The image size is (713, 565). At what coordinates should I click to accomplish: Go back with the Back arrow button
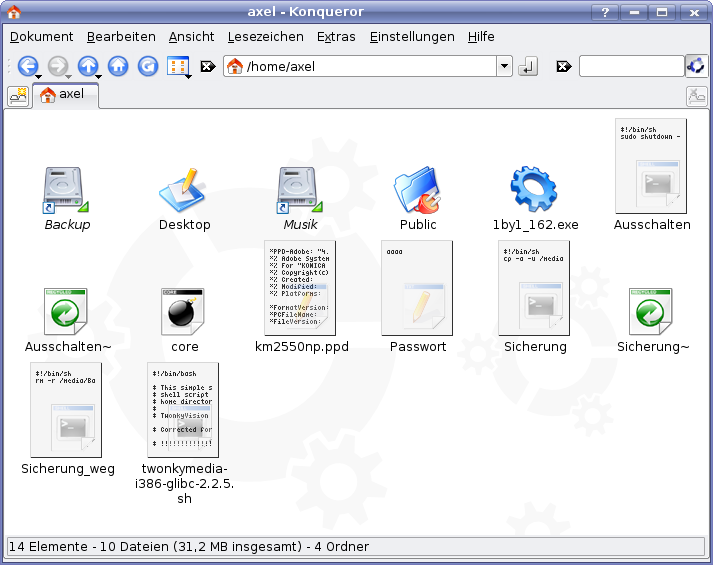28,66
